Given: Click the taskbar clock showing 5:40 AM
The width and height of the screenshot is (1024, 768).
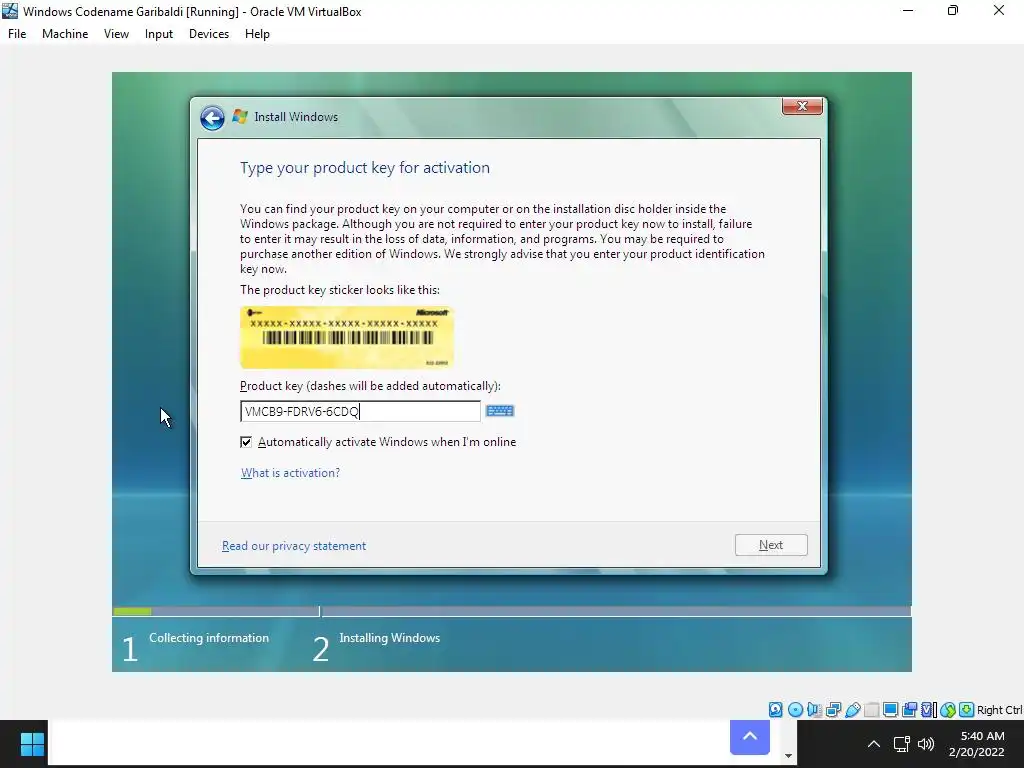Looking at the screenshot, I should pos(976,744).
